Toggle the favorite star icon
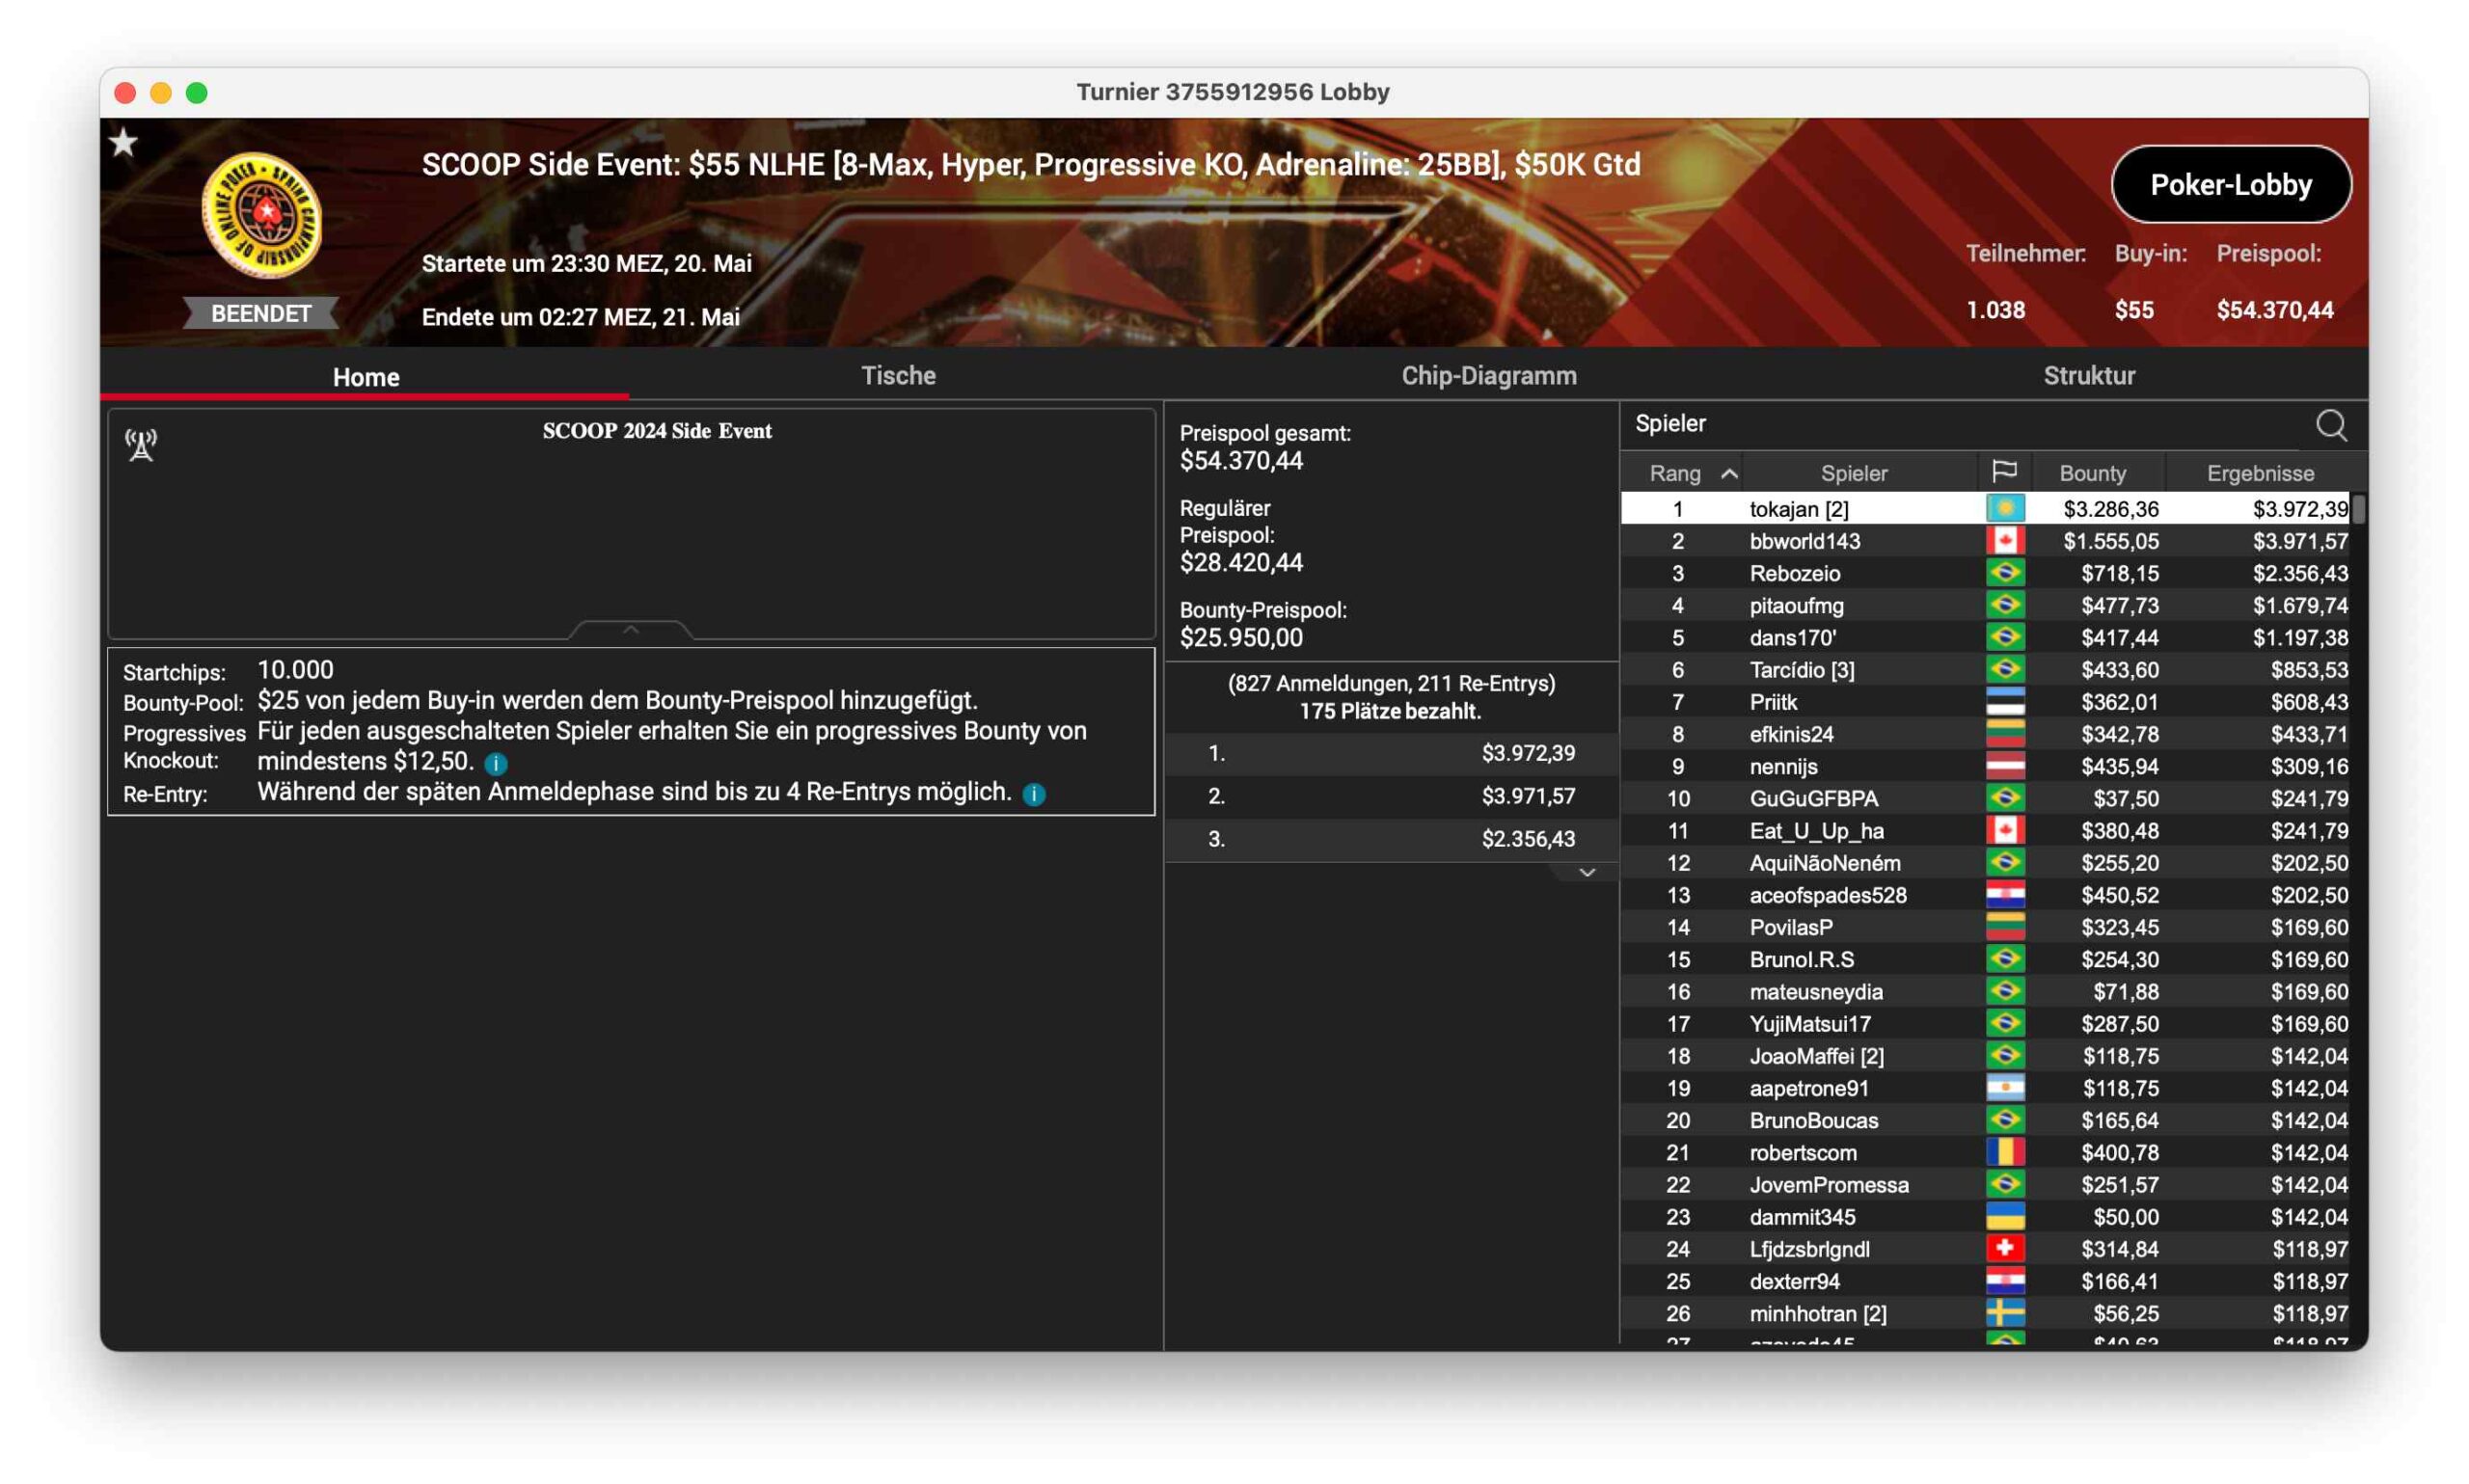 click(x=123, y=143)
